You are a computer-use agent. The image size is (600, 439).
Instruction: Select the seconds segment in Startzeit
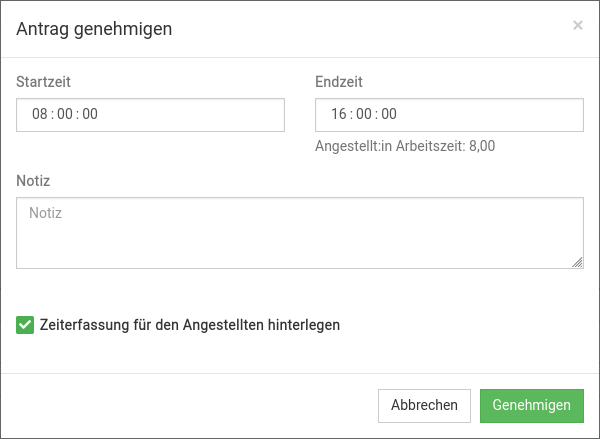(90, 114)
